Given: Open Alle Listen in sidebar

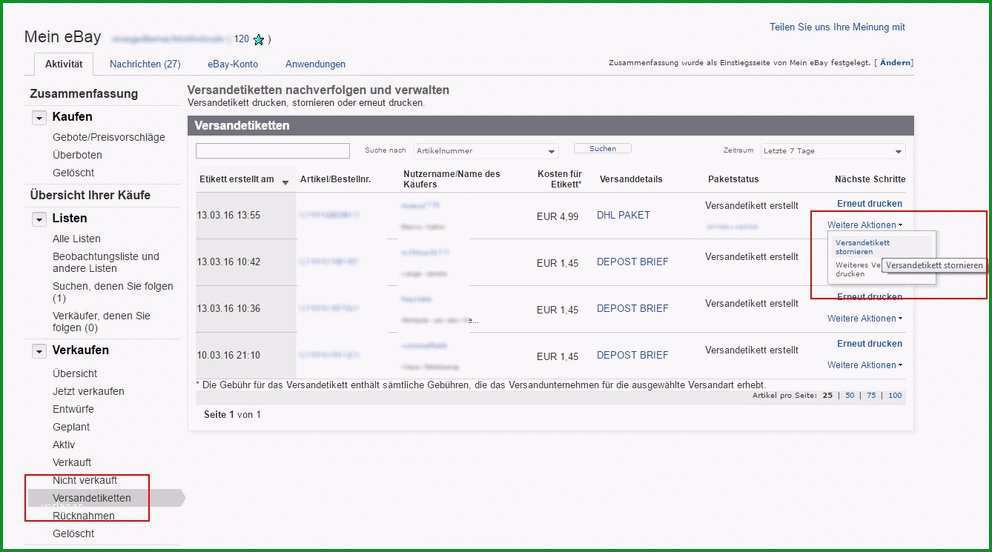Looking at the screenshot, I should coord(77,239).
